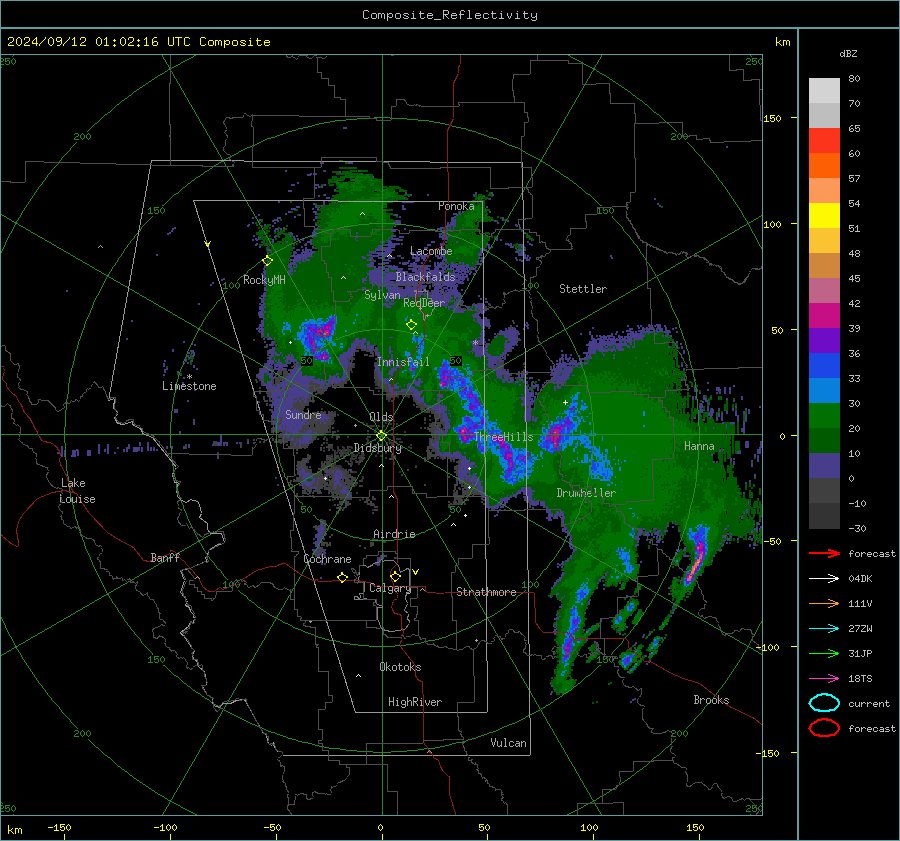The width and height of the screenshot is (900, 841).
Task: Click the yellow diamond marker at the radar center
Action: (381, 436)
